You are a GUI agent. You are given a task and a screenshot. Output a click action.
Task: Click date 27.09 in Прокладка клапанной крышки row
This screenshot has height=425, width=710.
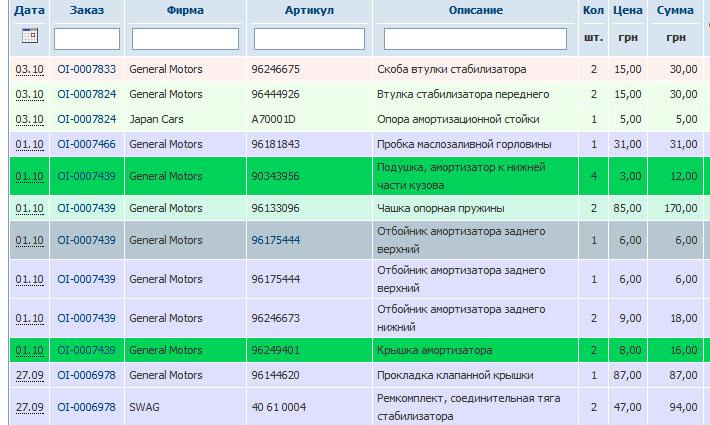tap(29, 375)
